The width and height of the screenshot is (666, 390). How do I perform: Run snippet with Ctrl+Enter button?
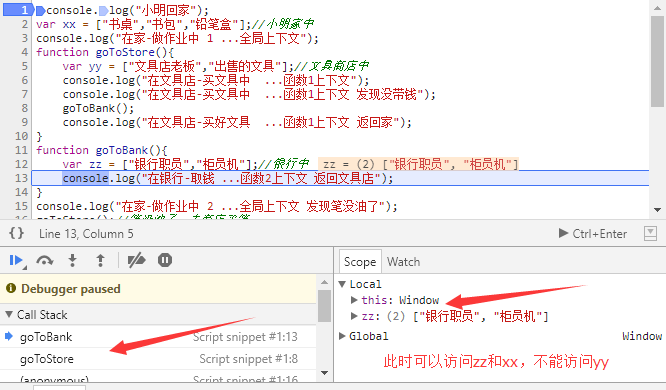(593, 233)
